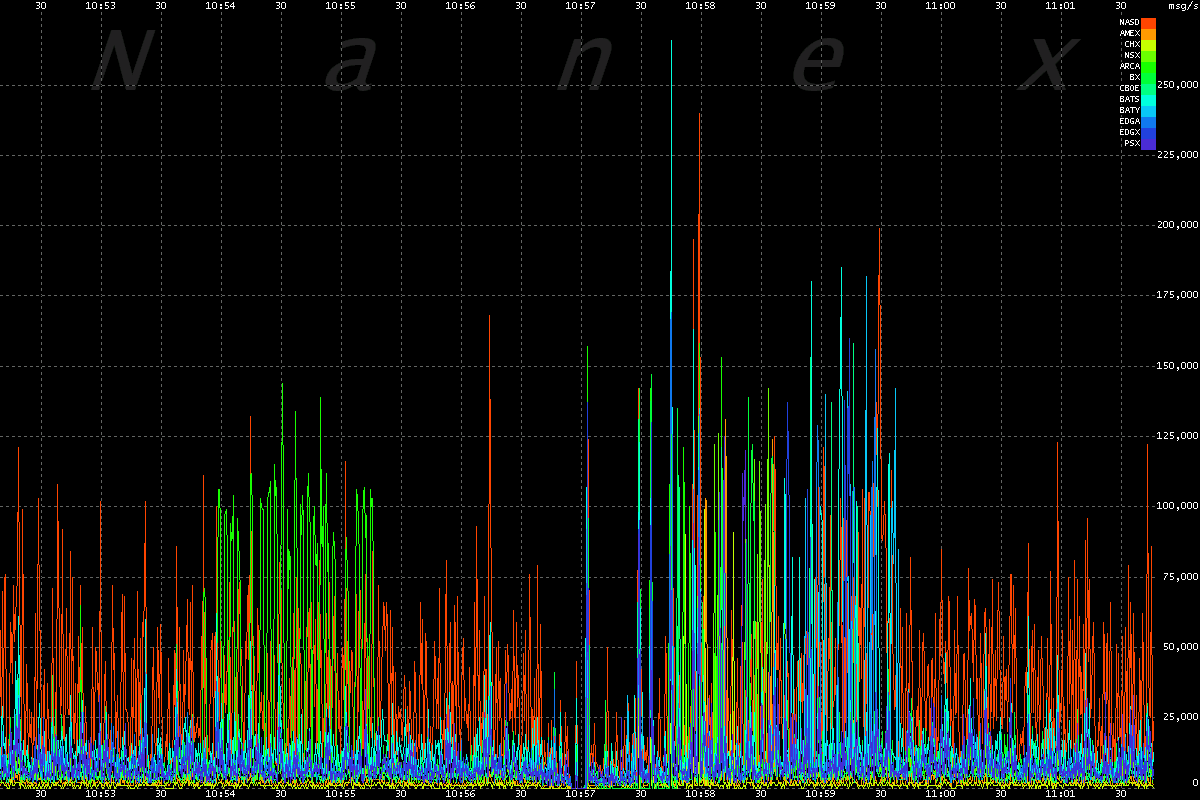Click the 250,000 y-axis value
Image resolution: width=1200 pixels, height=800 pixels.
(1177, 85)
